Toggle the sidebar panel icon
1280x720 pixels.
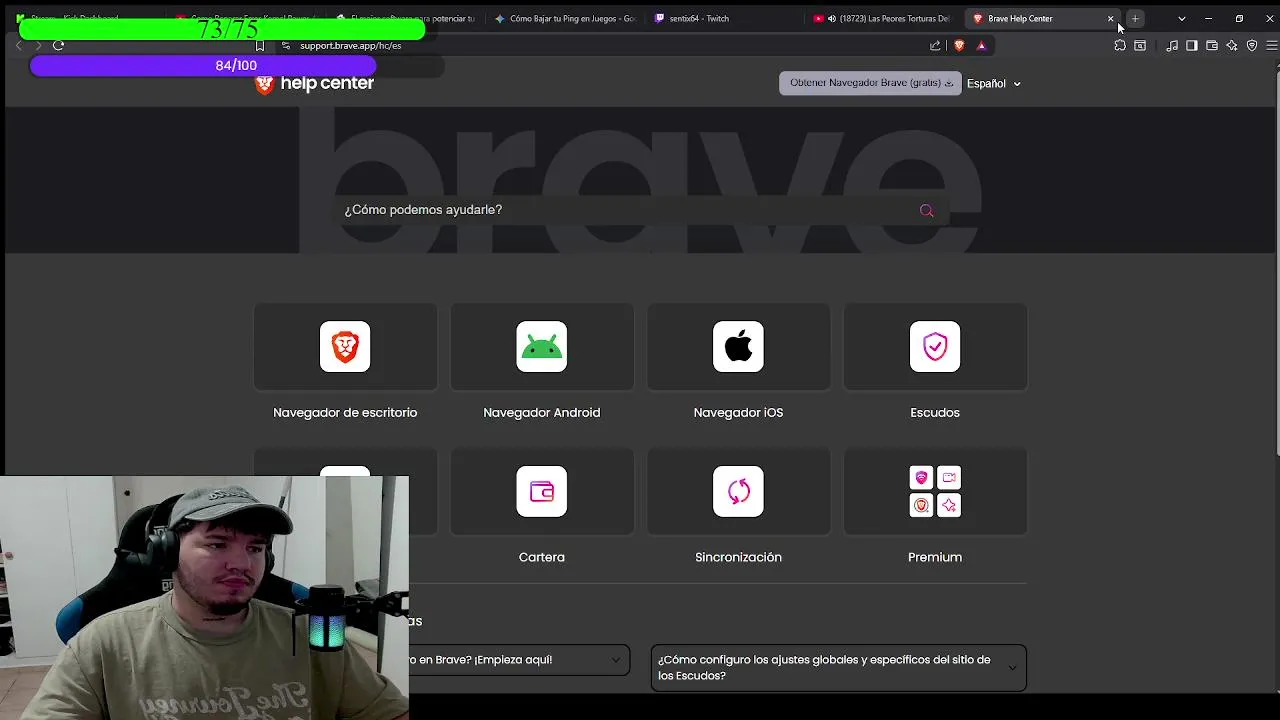[x=1192, y=45]
